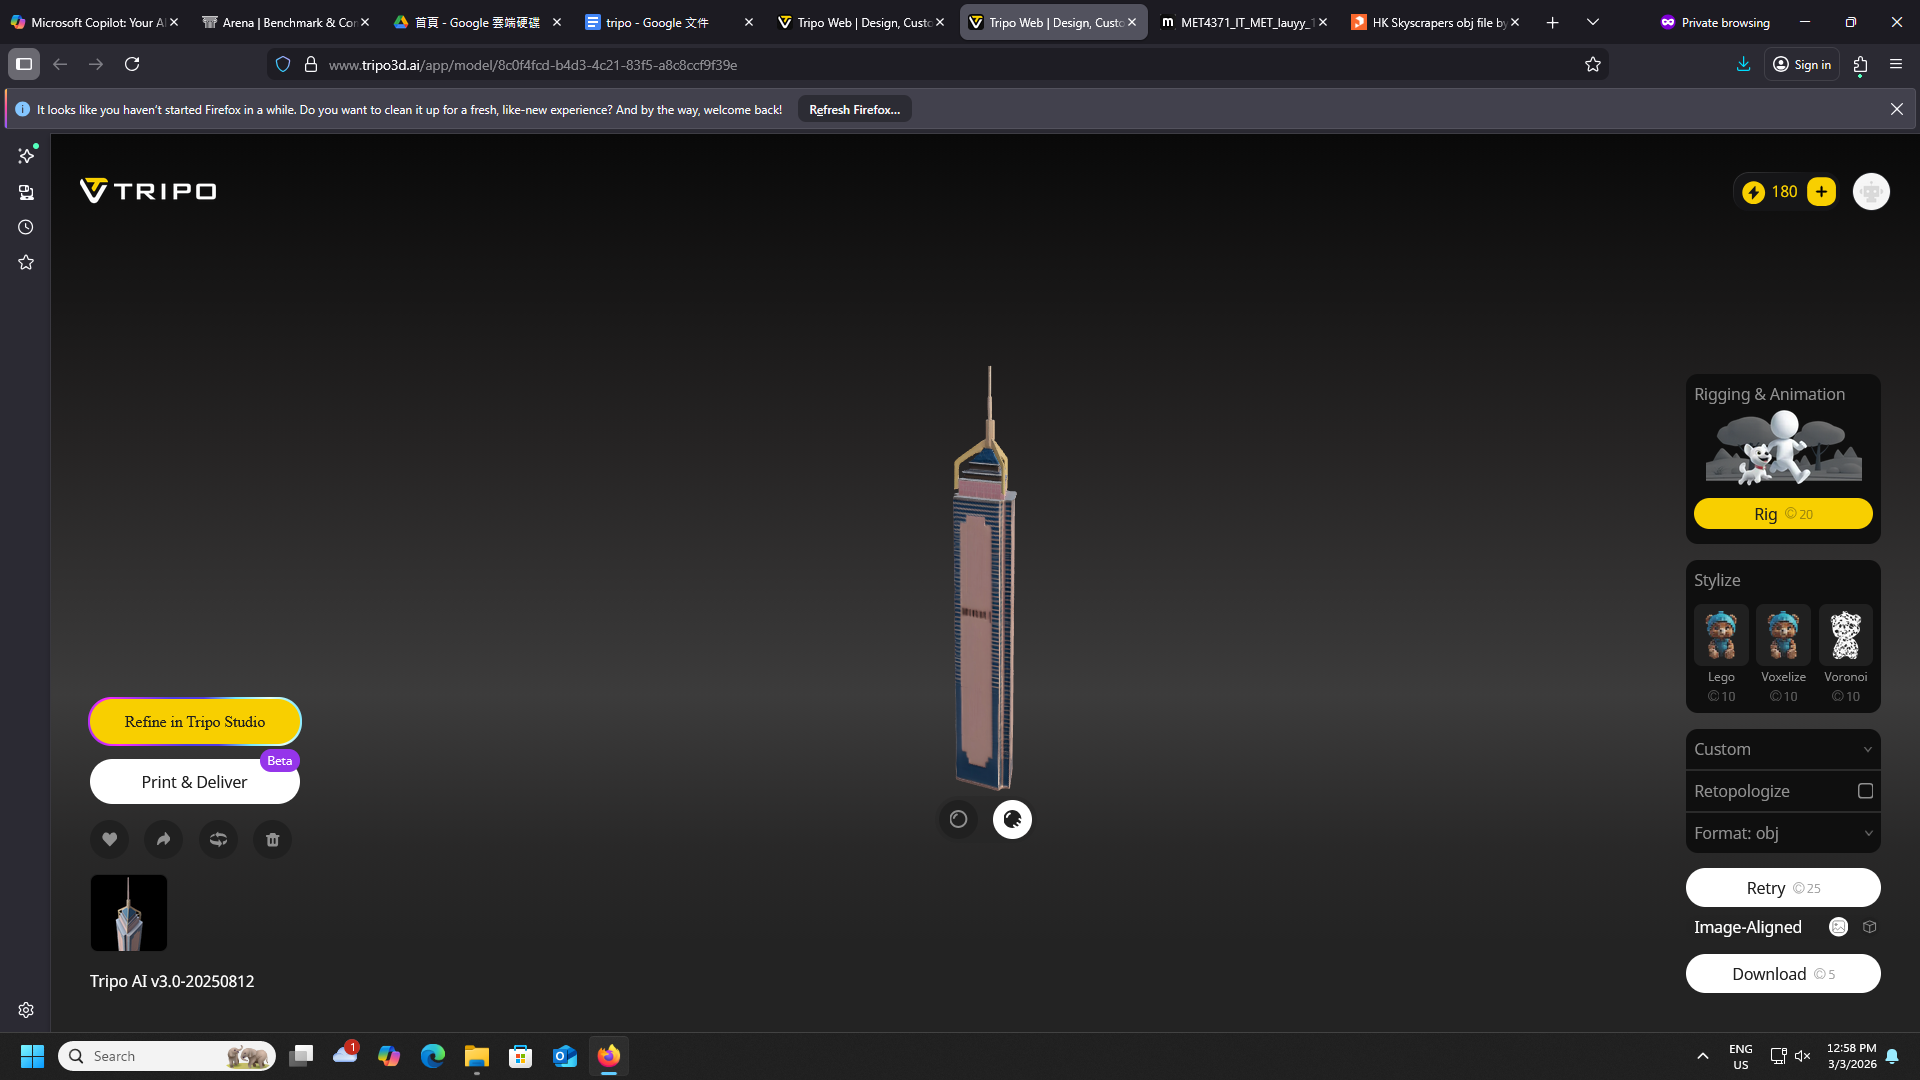This screenshot has width=1920, height=1080.
Task: Show hidden system tray icons
Action: pos(1702,1056)
